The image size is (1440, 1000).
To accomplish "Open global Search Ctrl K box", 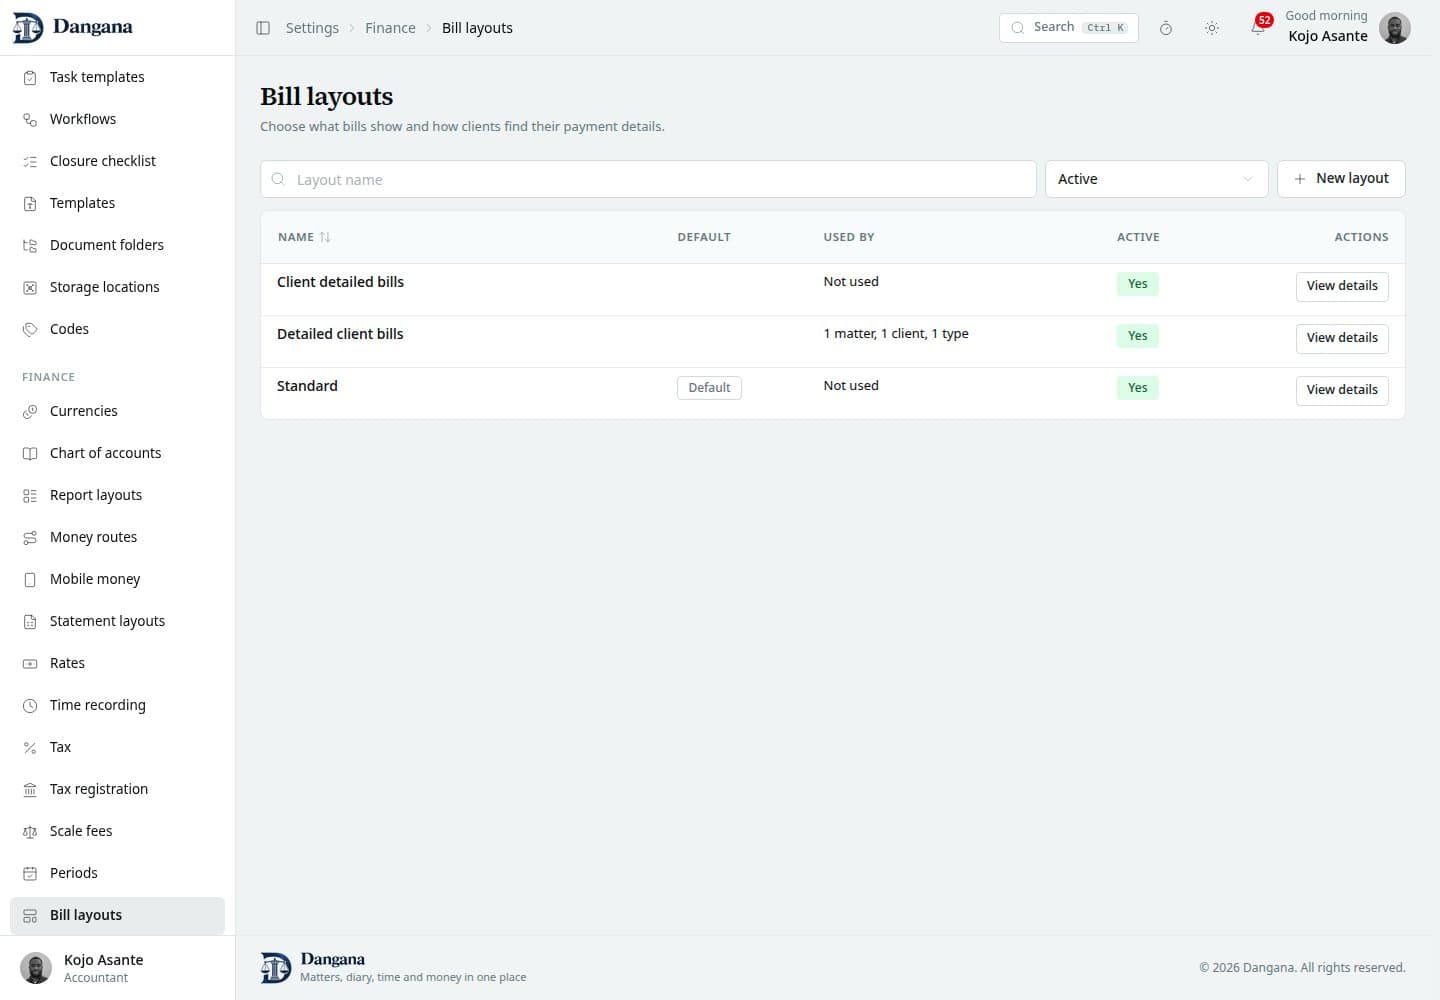I will tap(1068, 28).
